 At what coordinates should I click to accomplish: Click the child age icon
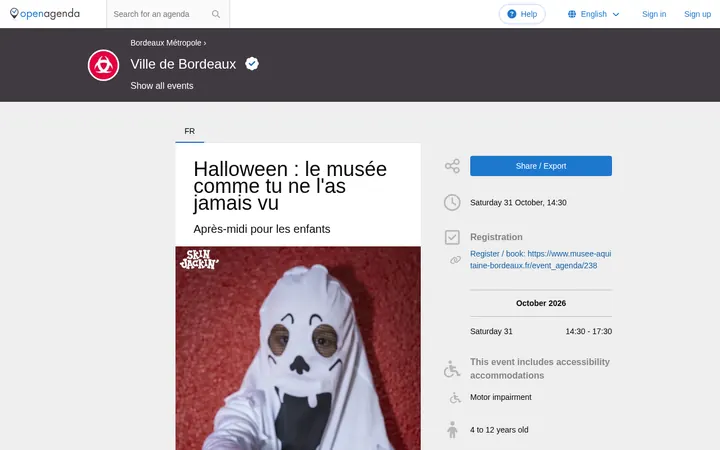tap(452, 430)
